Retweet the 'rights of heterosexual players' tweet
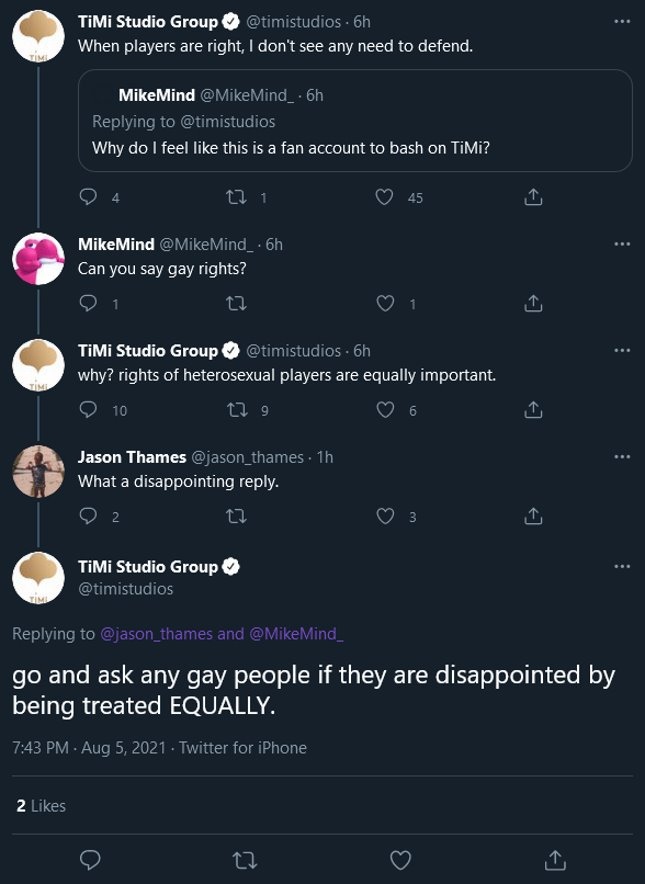Image resolution: width=645 pixels, height=884 pixels. pos(237,410)
